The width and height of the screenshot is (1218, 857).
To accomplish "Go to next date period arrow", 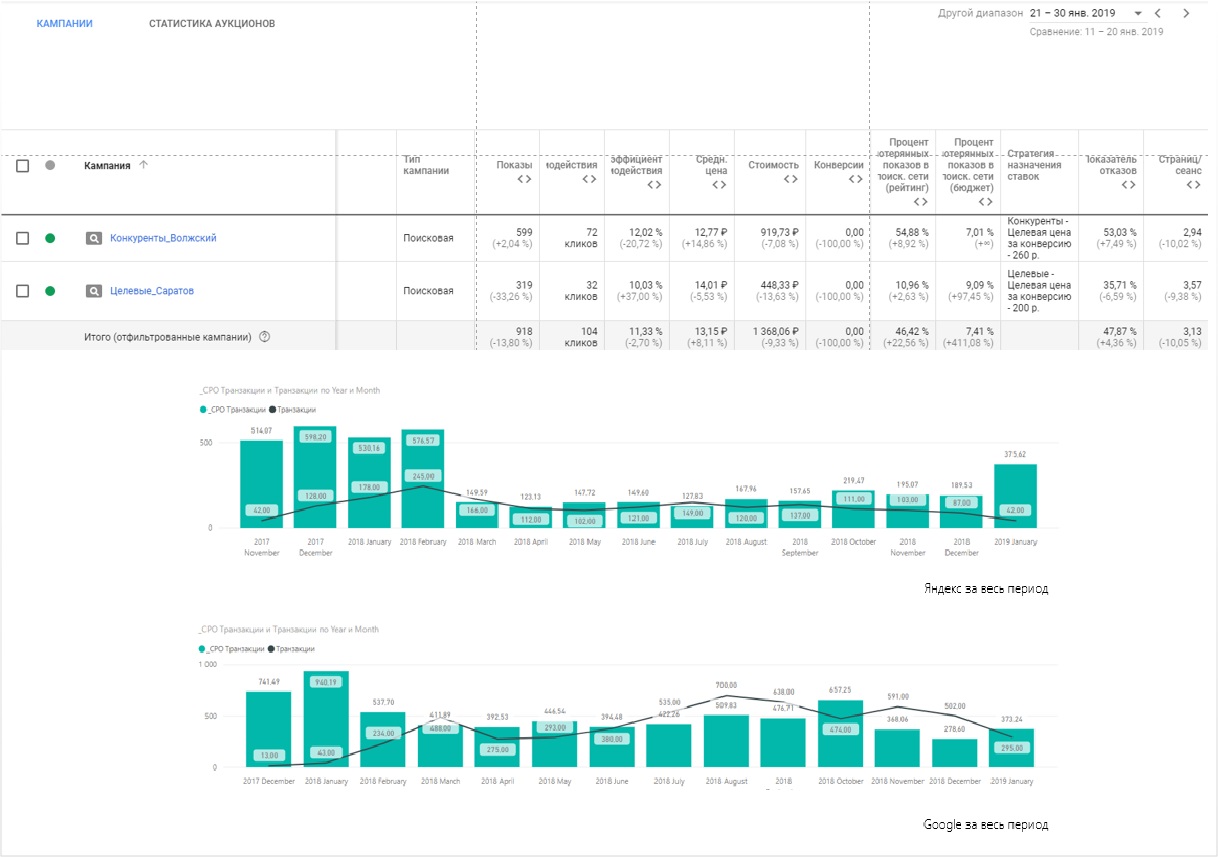I will [x=1186, y=14].
